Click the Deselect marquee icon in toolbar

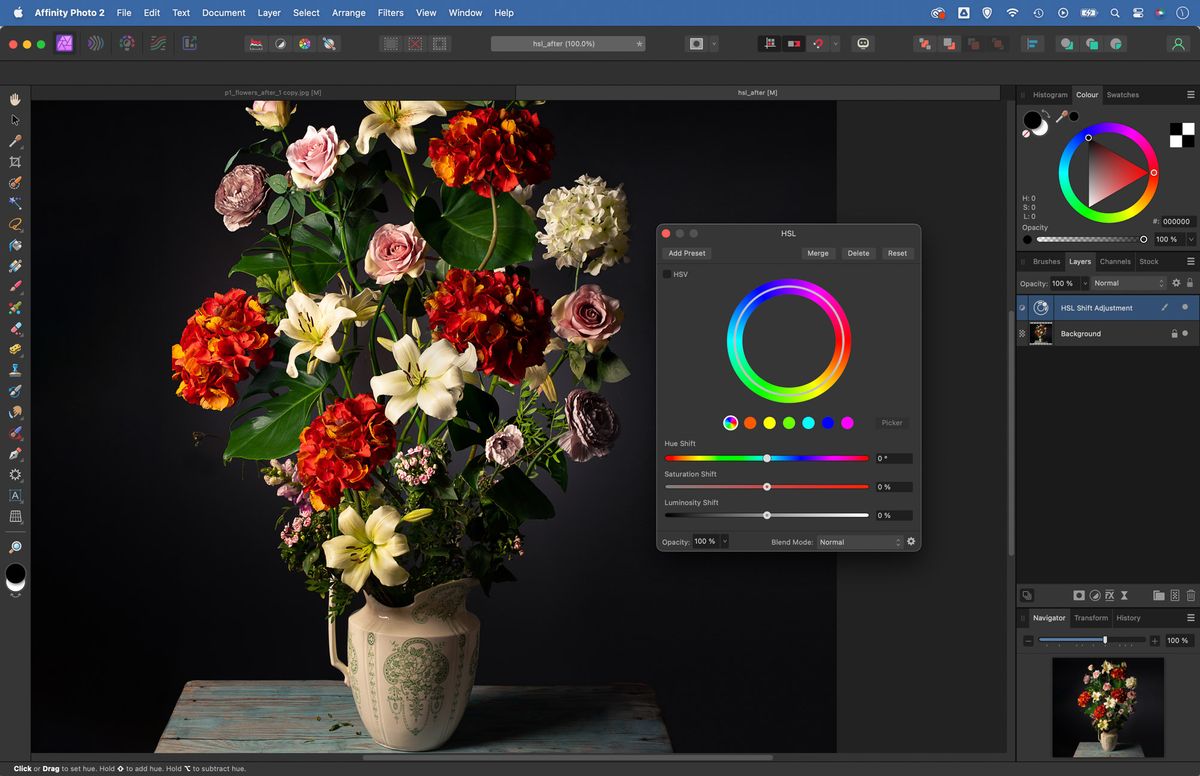tap(414, 43)
